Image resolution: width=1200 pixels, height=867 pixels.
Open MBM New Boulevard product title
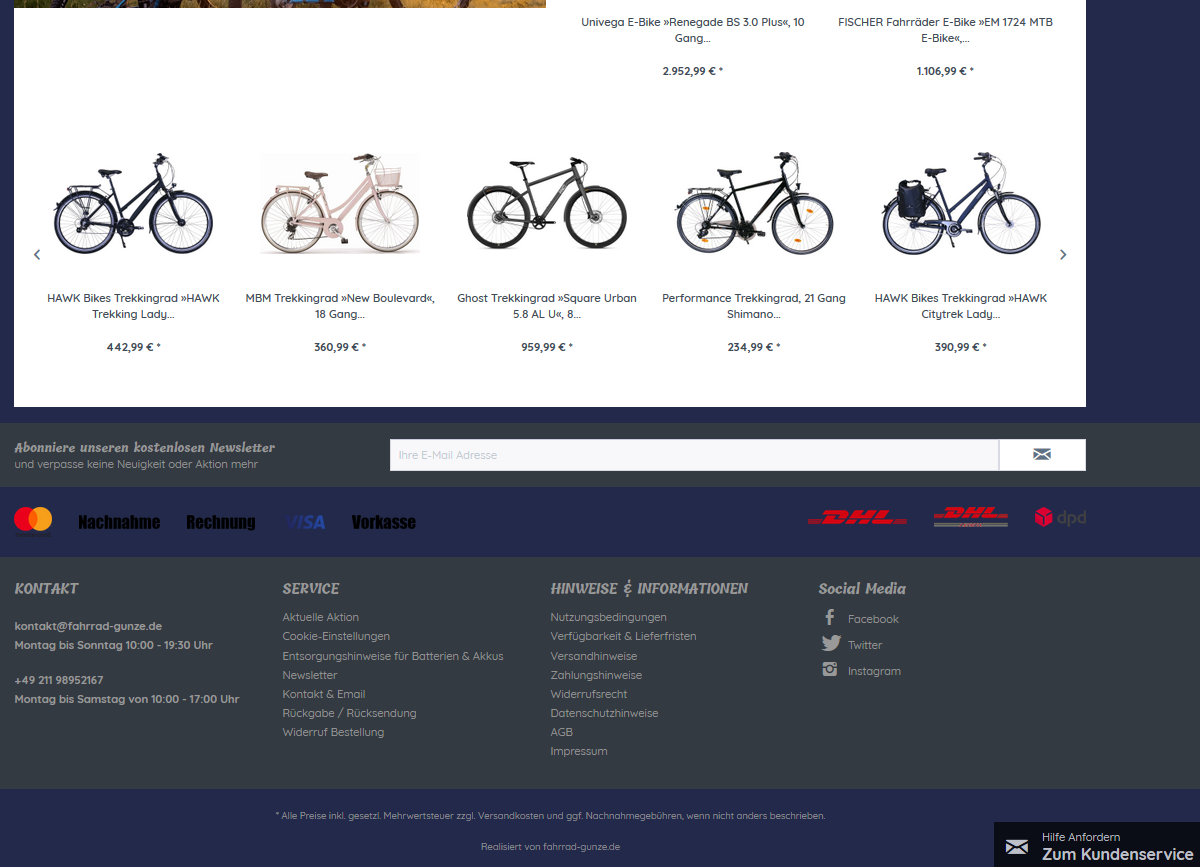[340, 306]
